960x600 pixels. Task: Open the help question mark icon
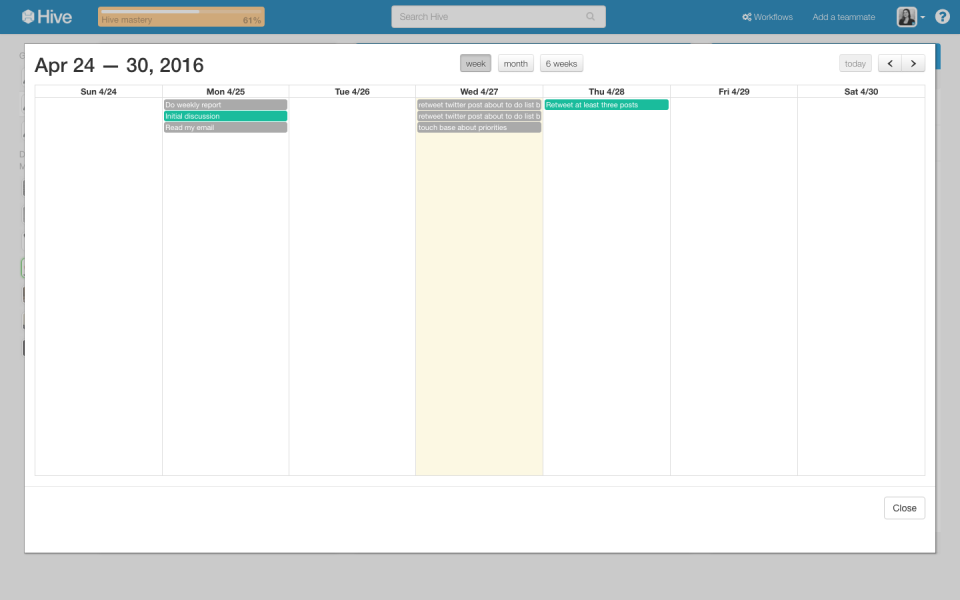(942, 17)
